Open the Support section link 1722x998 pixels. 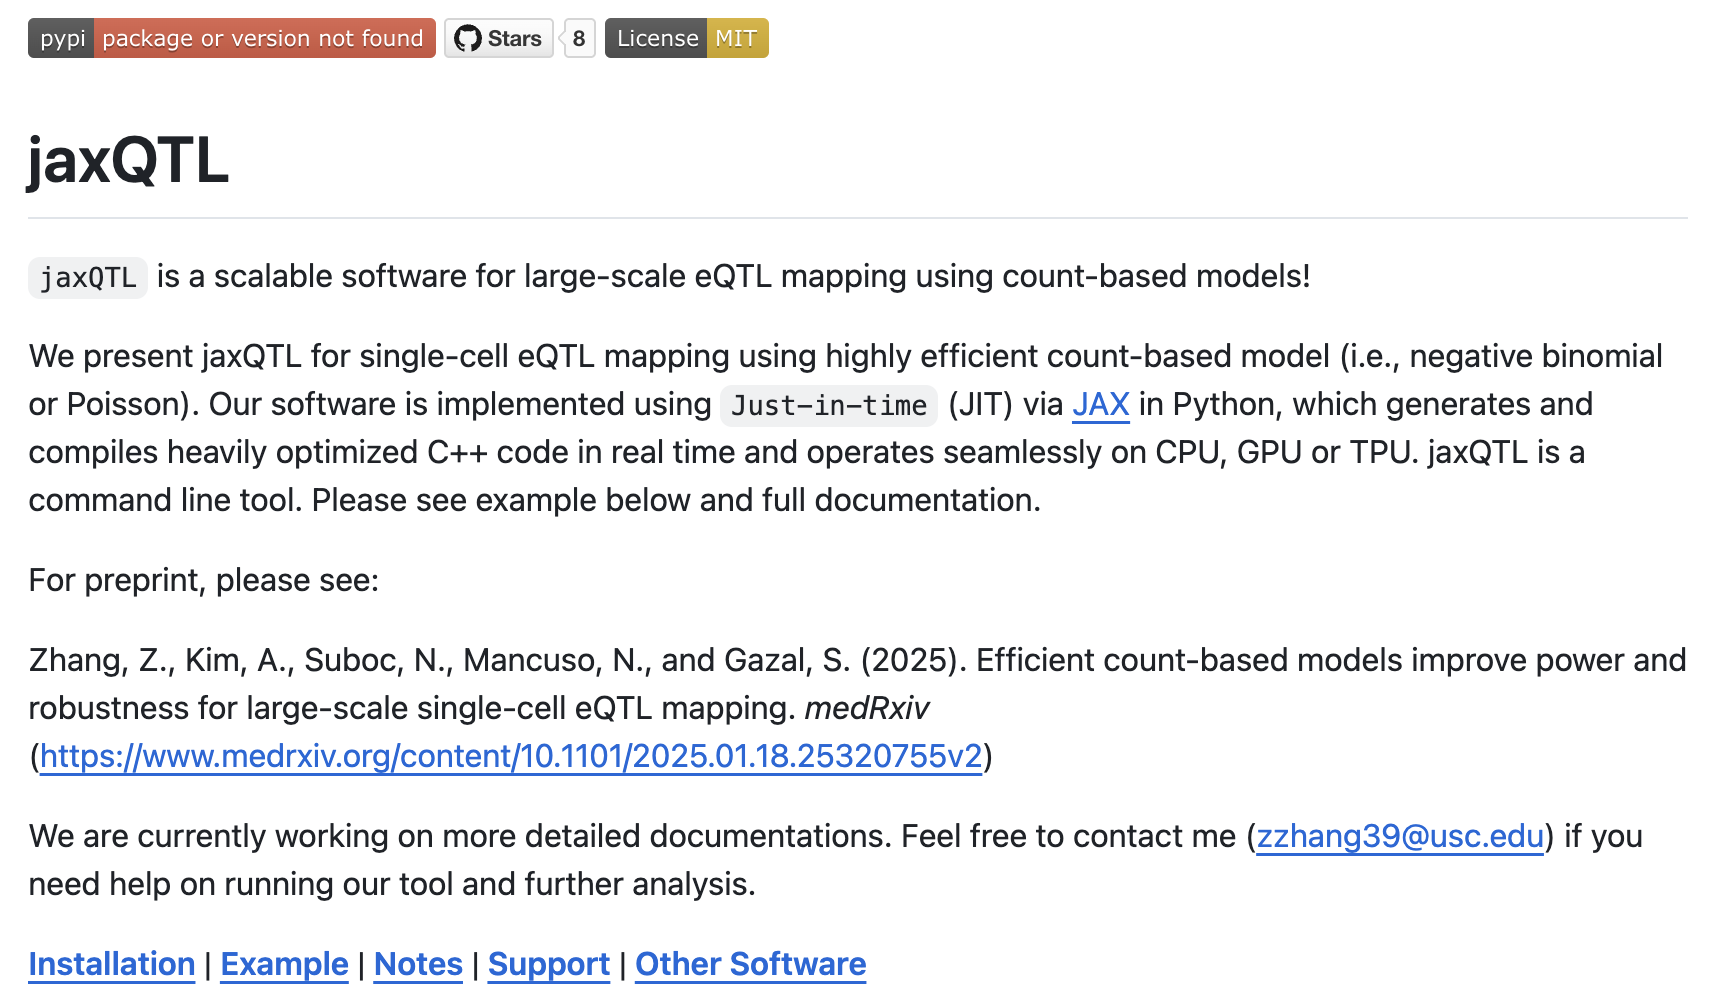point(549,964)
